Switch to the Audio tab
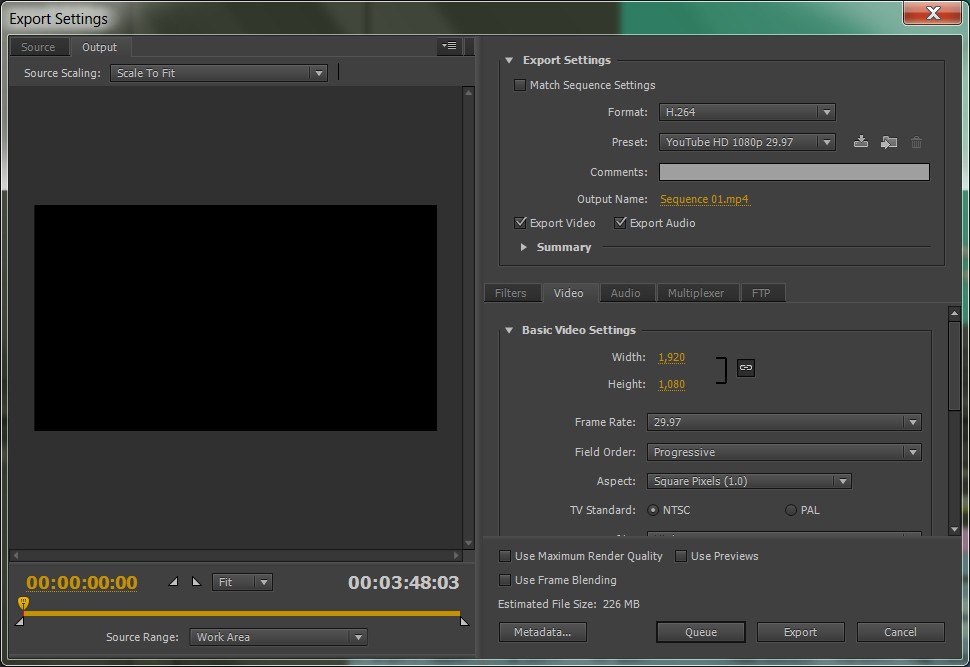970x667 pixels. pyautogui.click(x=625, y=293)
